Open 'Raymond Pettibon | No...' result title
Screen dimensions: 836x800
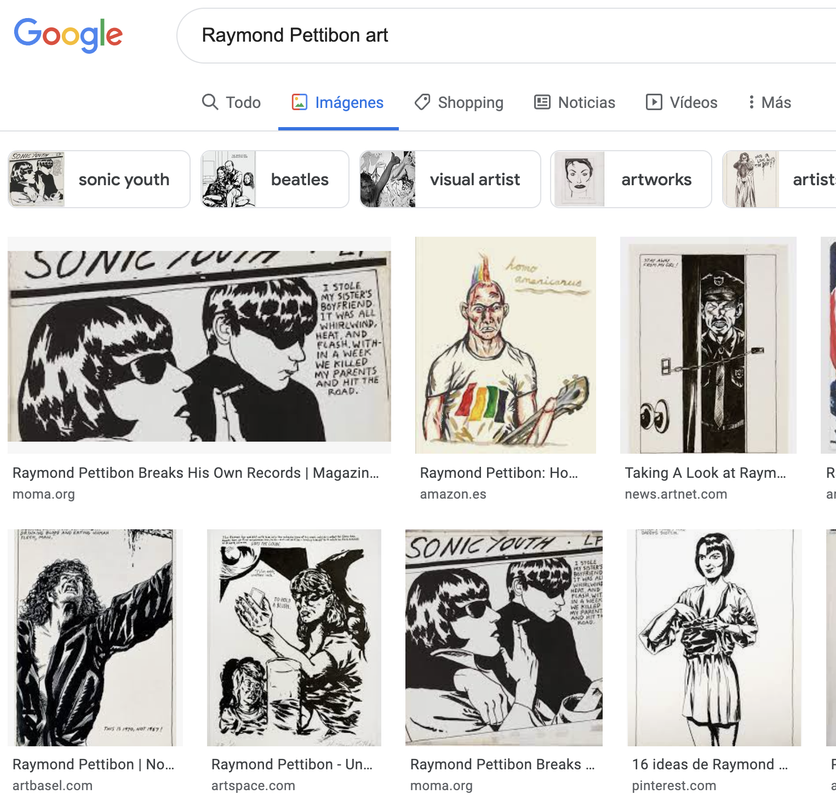click(x=93, y=765)
